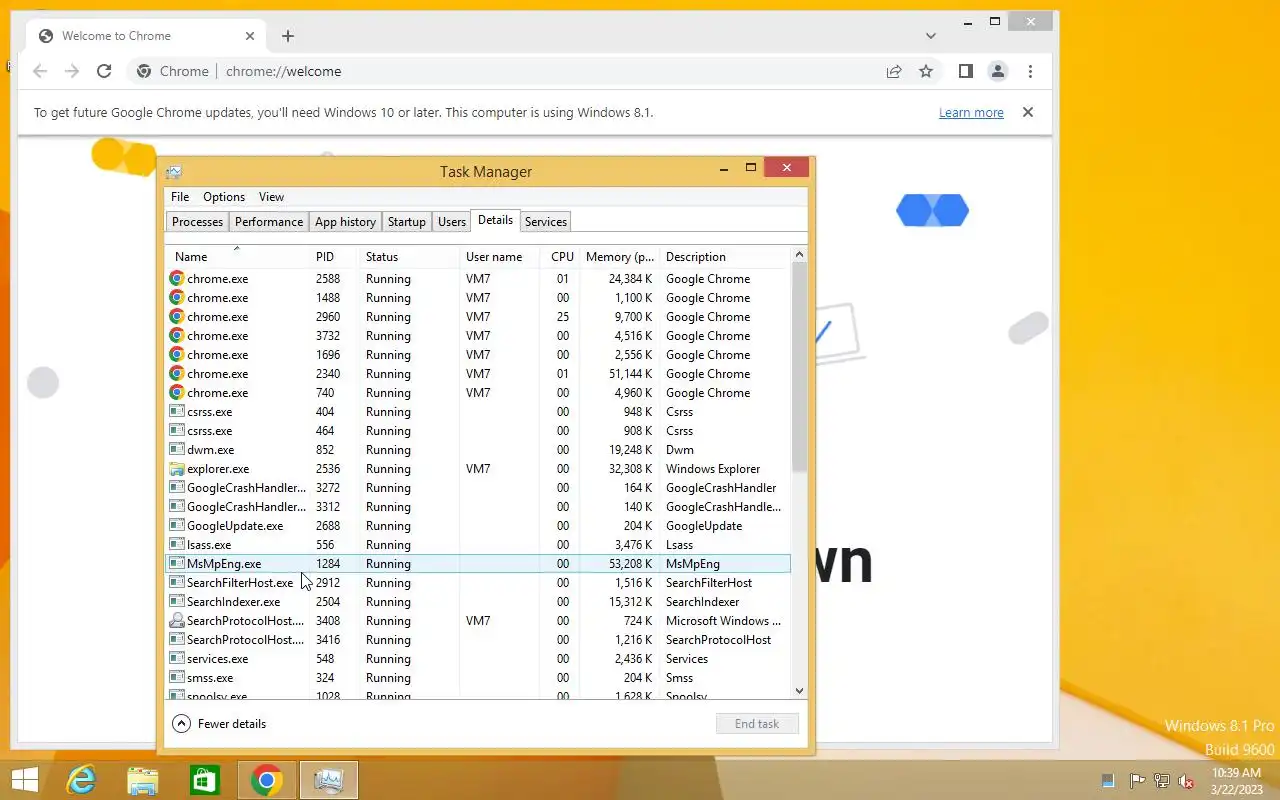Close the Welcome to Chrome tab

[x=250, y=36]
